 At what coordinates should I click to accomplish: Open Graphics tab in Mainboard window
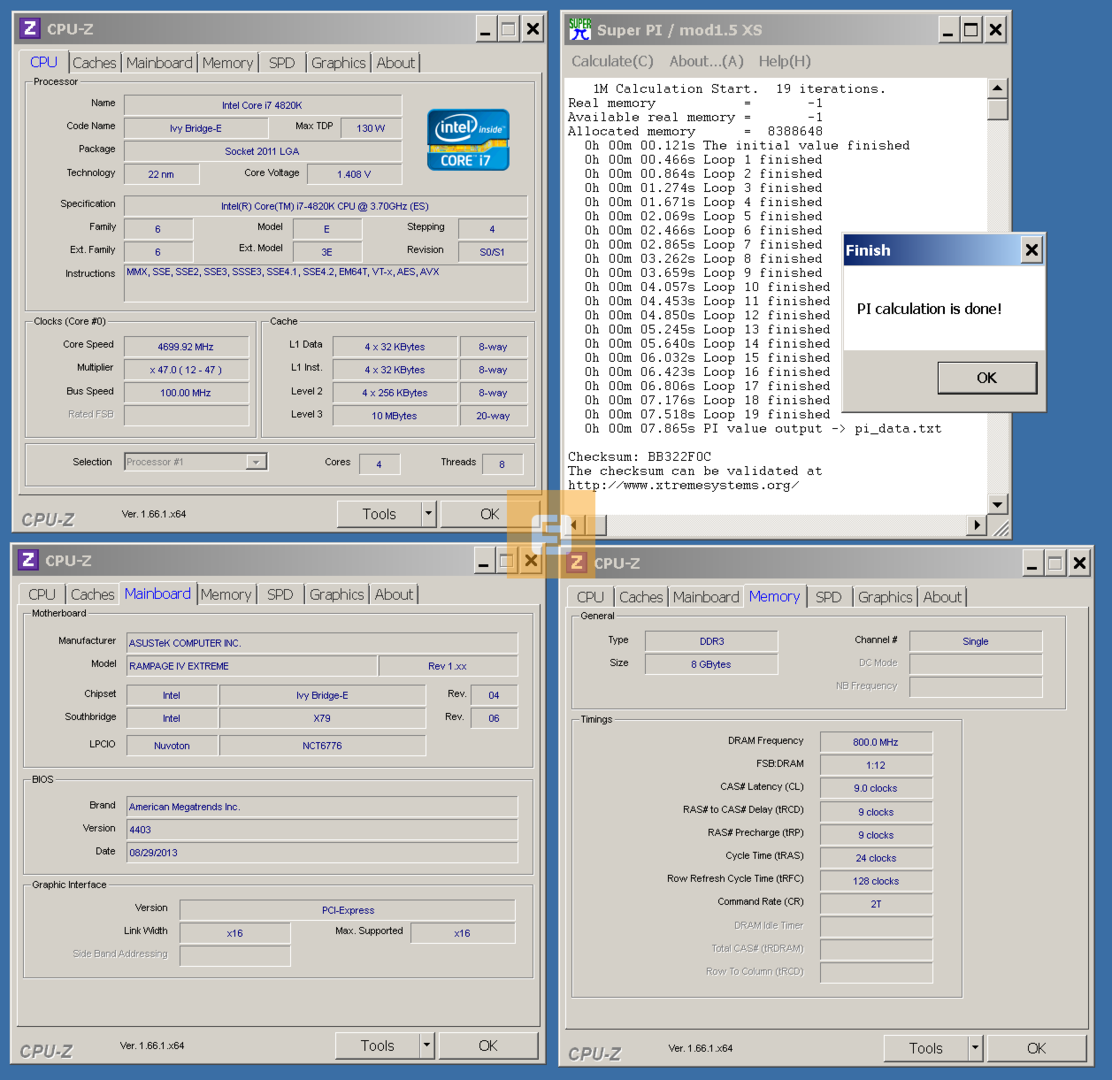[336, 594]
